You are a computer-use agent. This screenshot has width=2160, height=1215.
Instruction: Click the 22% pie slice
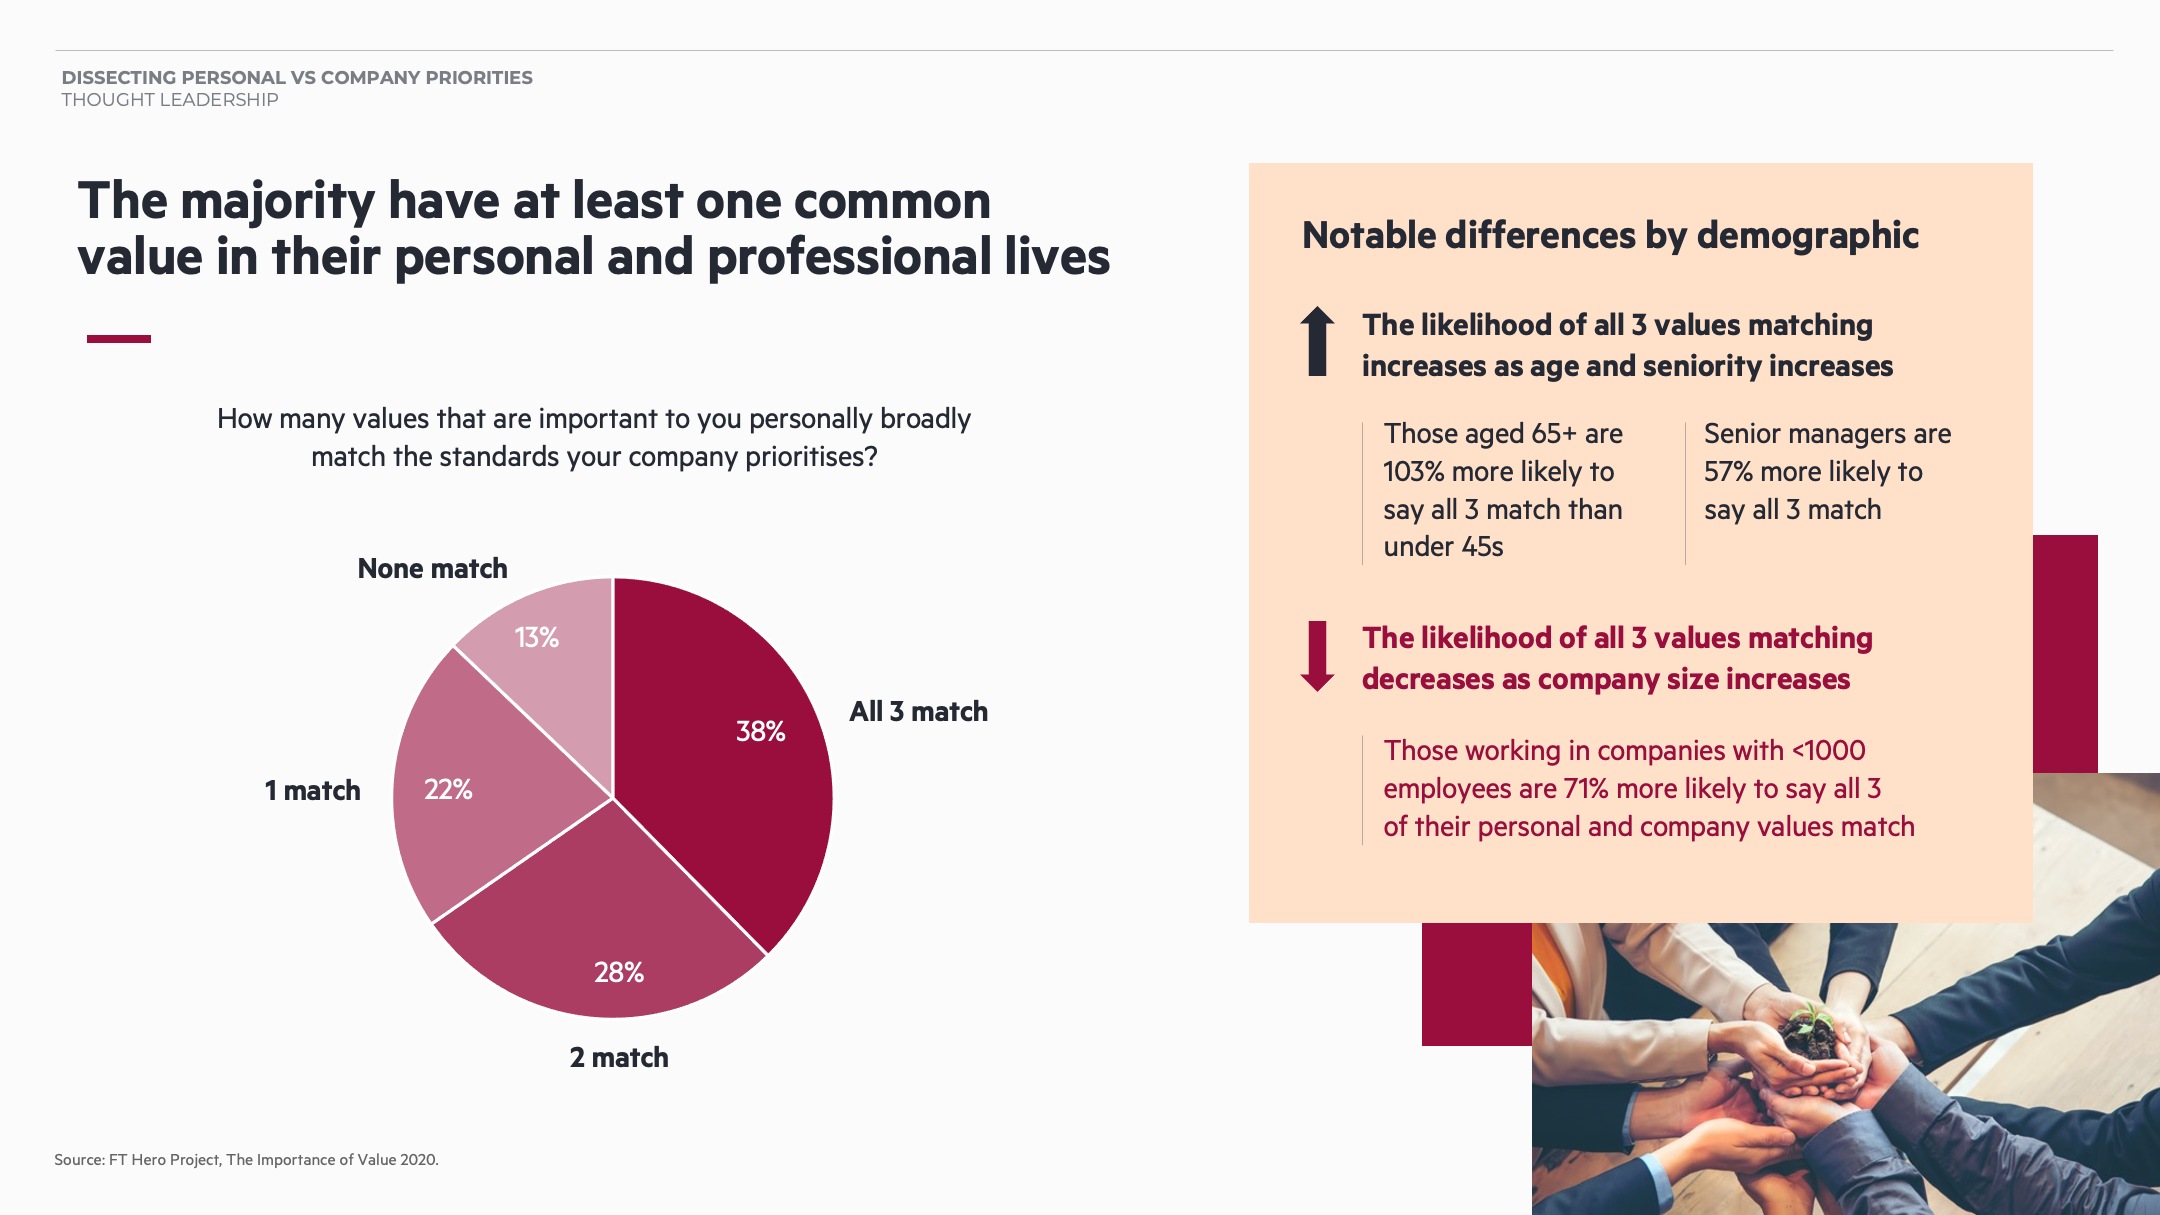pyautogui.click(x=470, y=790)
